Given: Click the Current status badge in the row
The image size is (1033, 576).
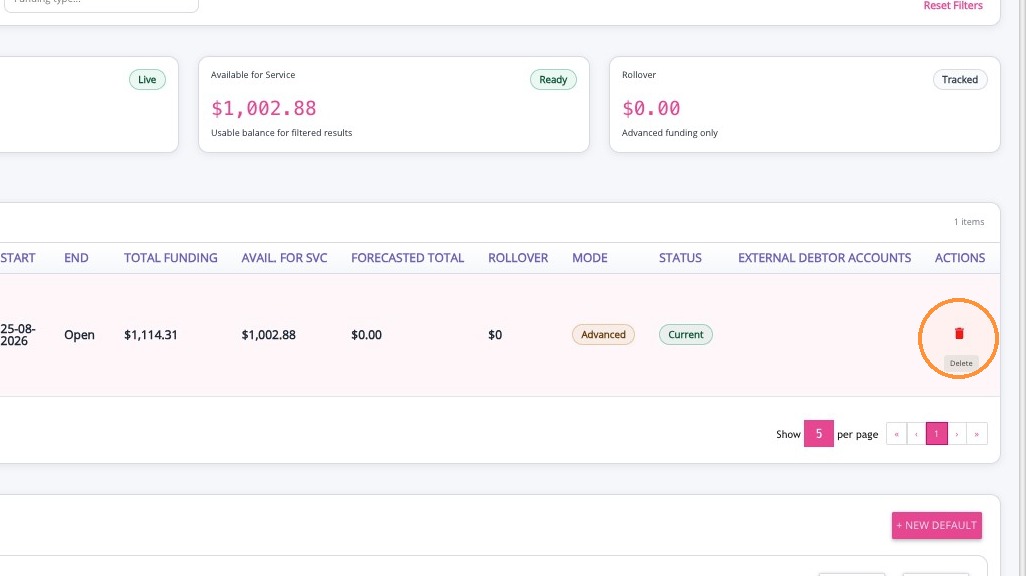Looking at the screenshot, I should click(685, 334).
